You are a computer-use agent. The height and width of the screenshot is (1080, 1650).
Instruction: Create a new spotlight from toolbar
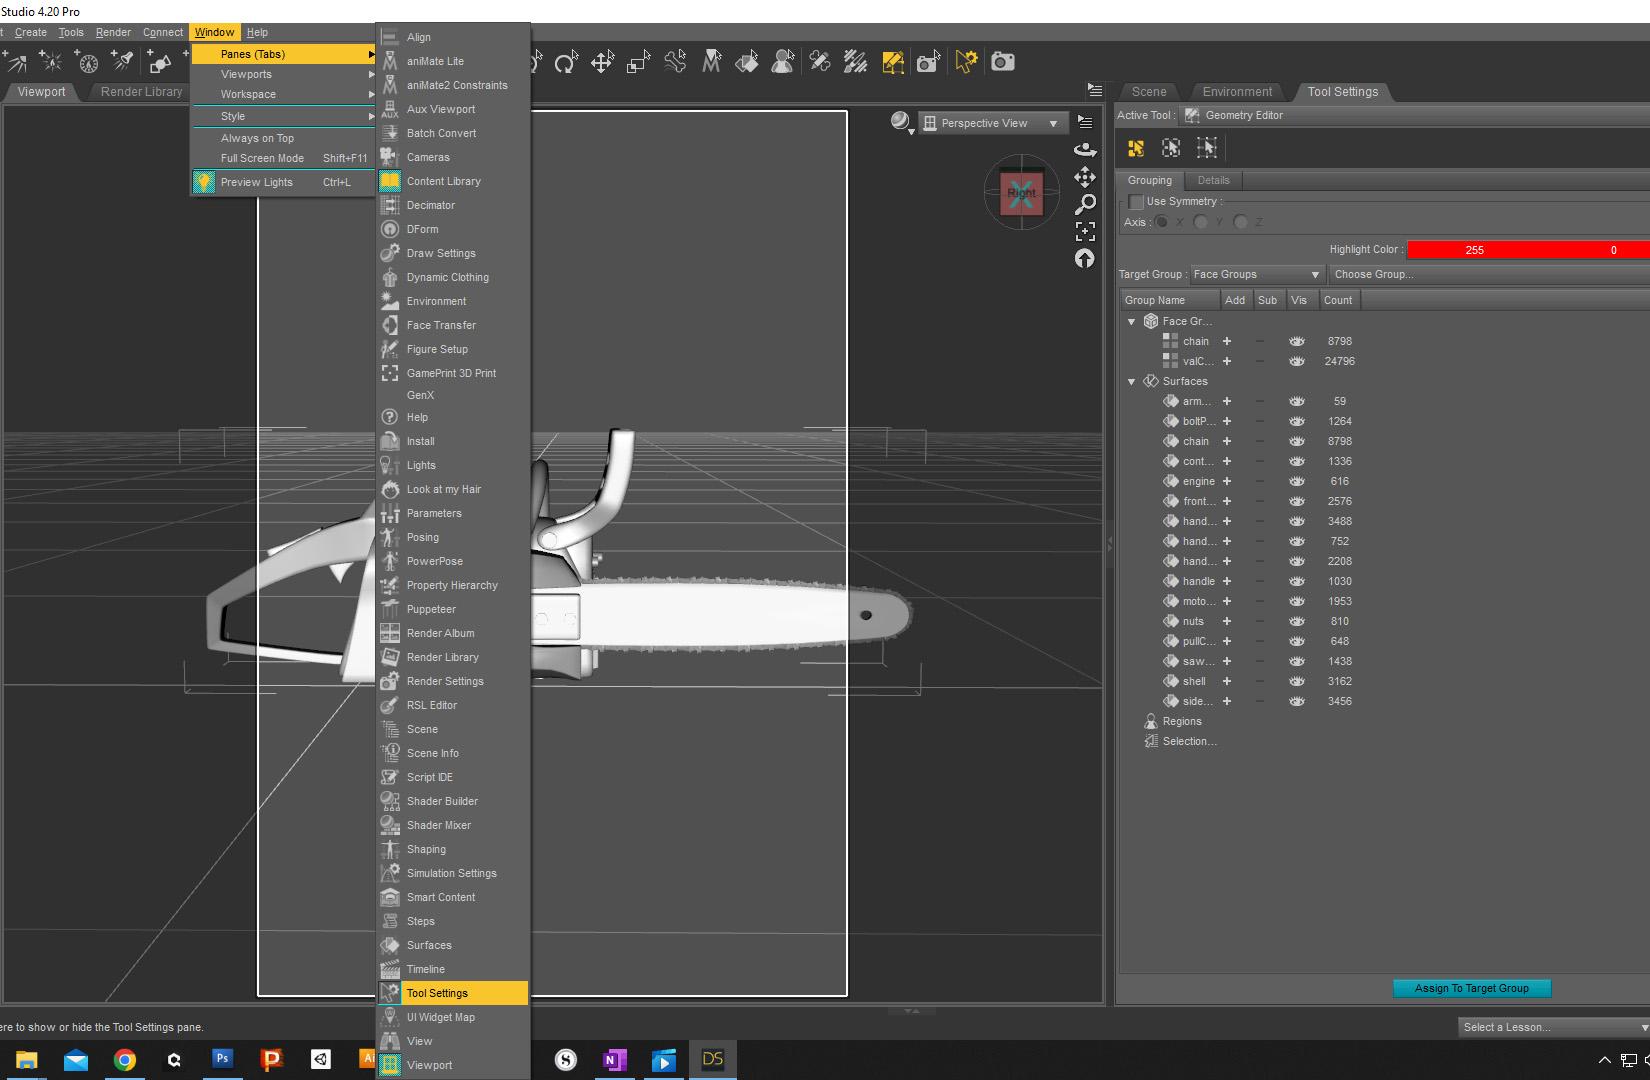pyautogui.click(x=123, y=62)
